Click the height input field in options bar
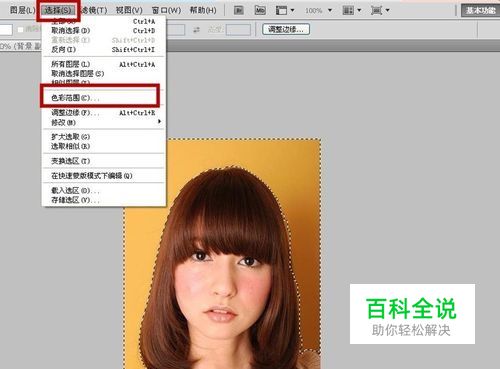This screenshot has width=500, height=369. coord(238,30)
